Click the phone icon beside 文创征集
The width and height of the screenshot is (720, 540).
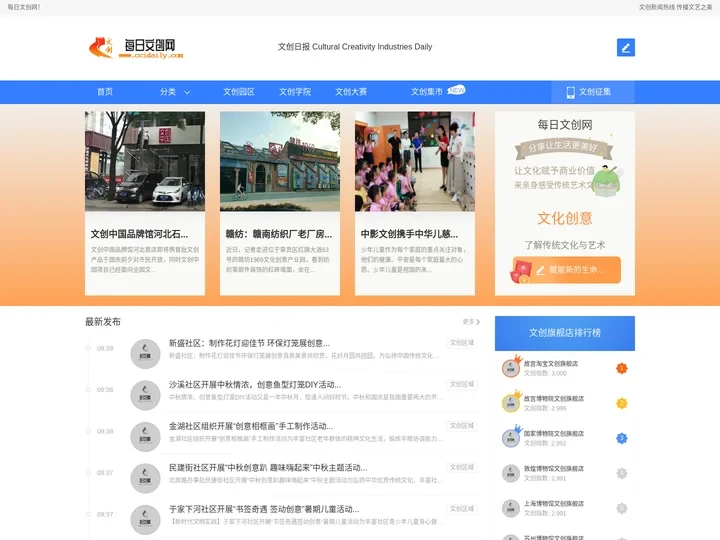[x=570, y=92]
